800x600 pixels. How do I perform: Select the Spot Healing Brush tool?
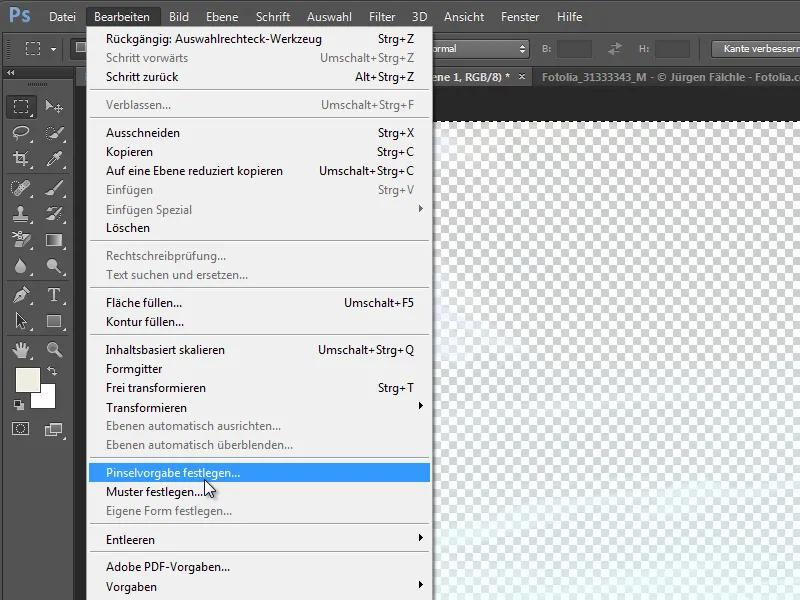[x=21, y=188]
